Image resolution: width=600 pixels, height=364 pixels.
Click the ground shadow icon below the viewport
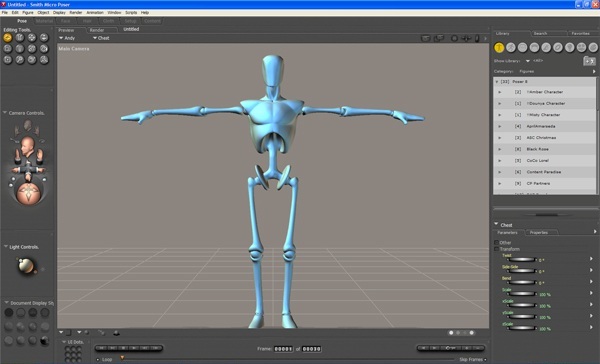[116, 333]
